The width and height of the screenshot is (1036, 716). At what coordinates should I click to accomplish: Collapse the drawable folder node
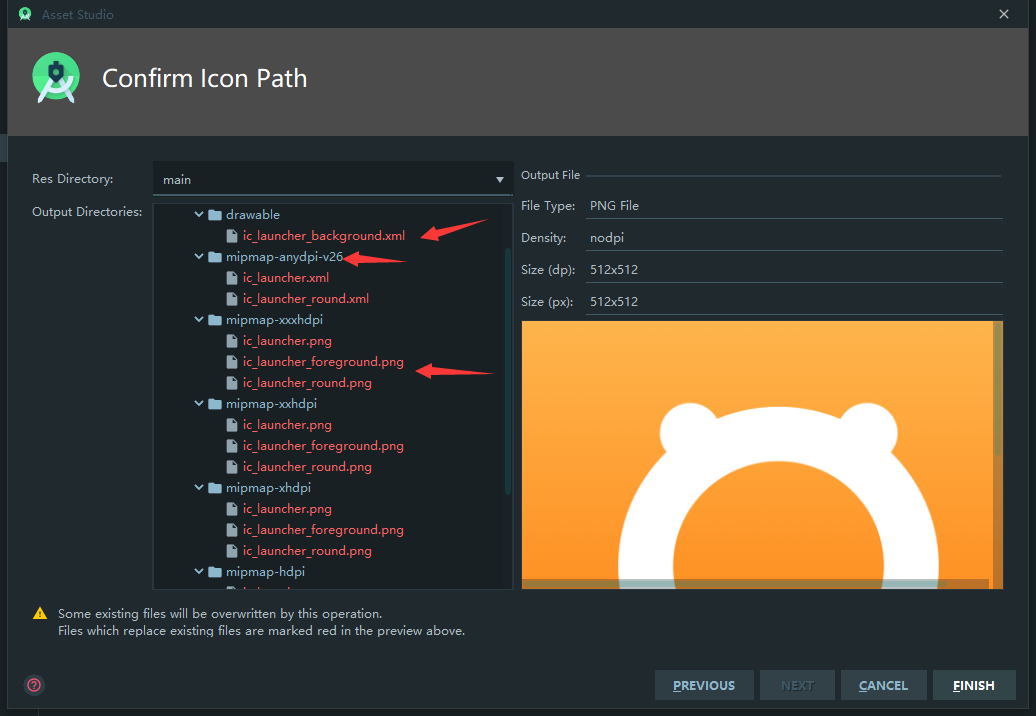199,215
